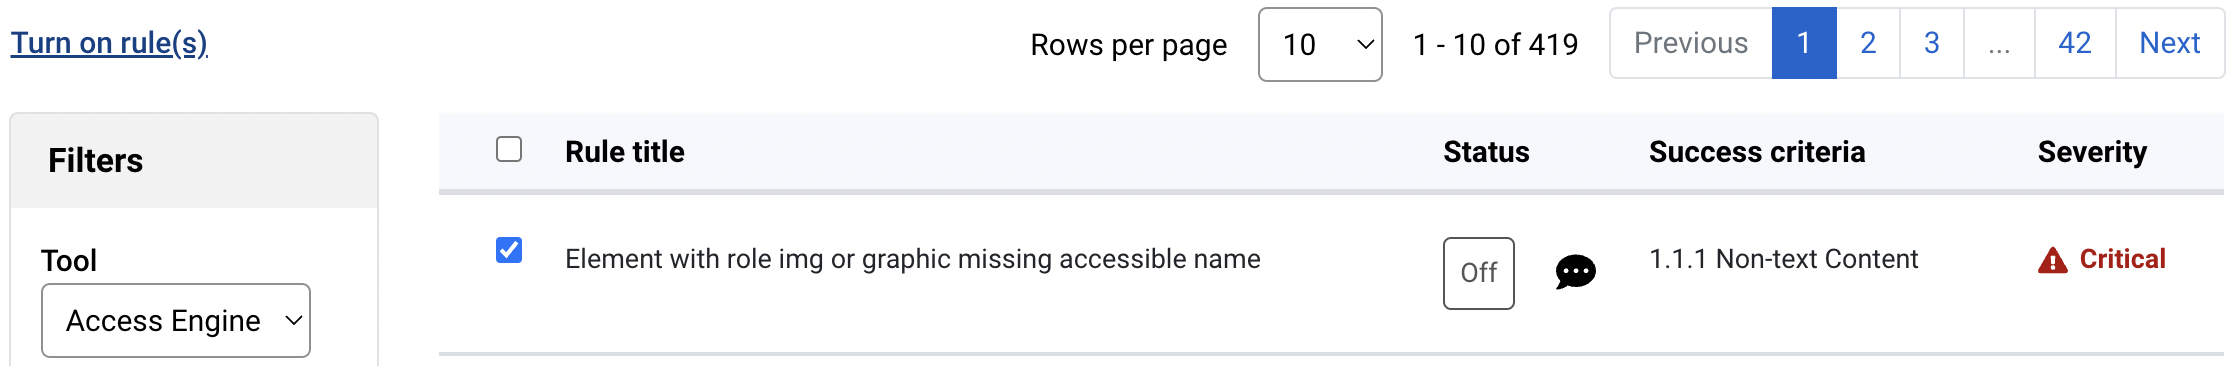This screenshot has height=366, width=2232.
Task: Uncheck the img role rule checkbox
Action: coord(509,250)
